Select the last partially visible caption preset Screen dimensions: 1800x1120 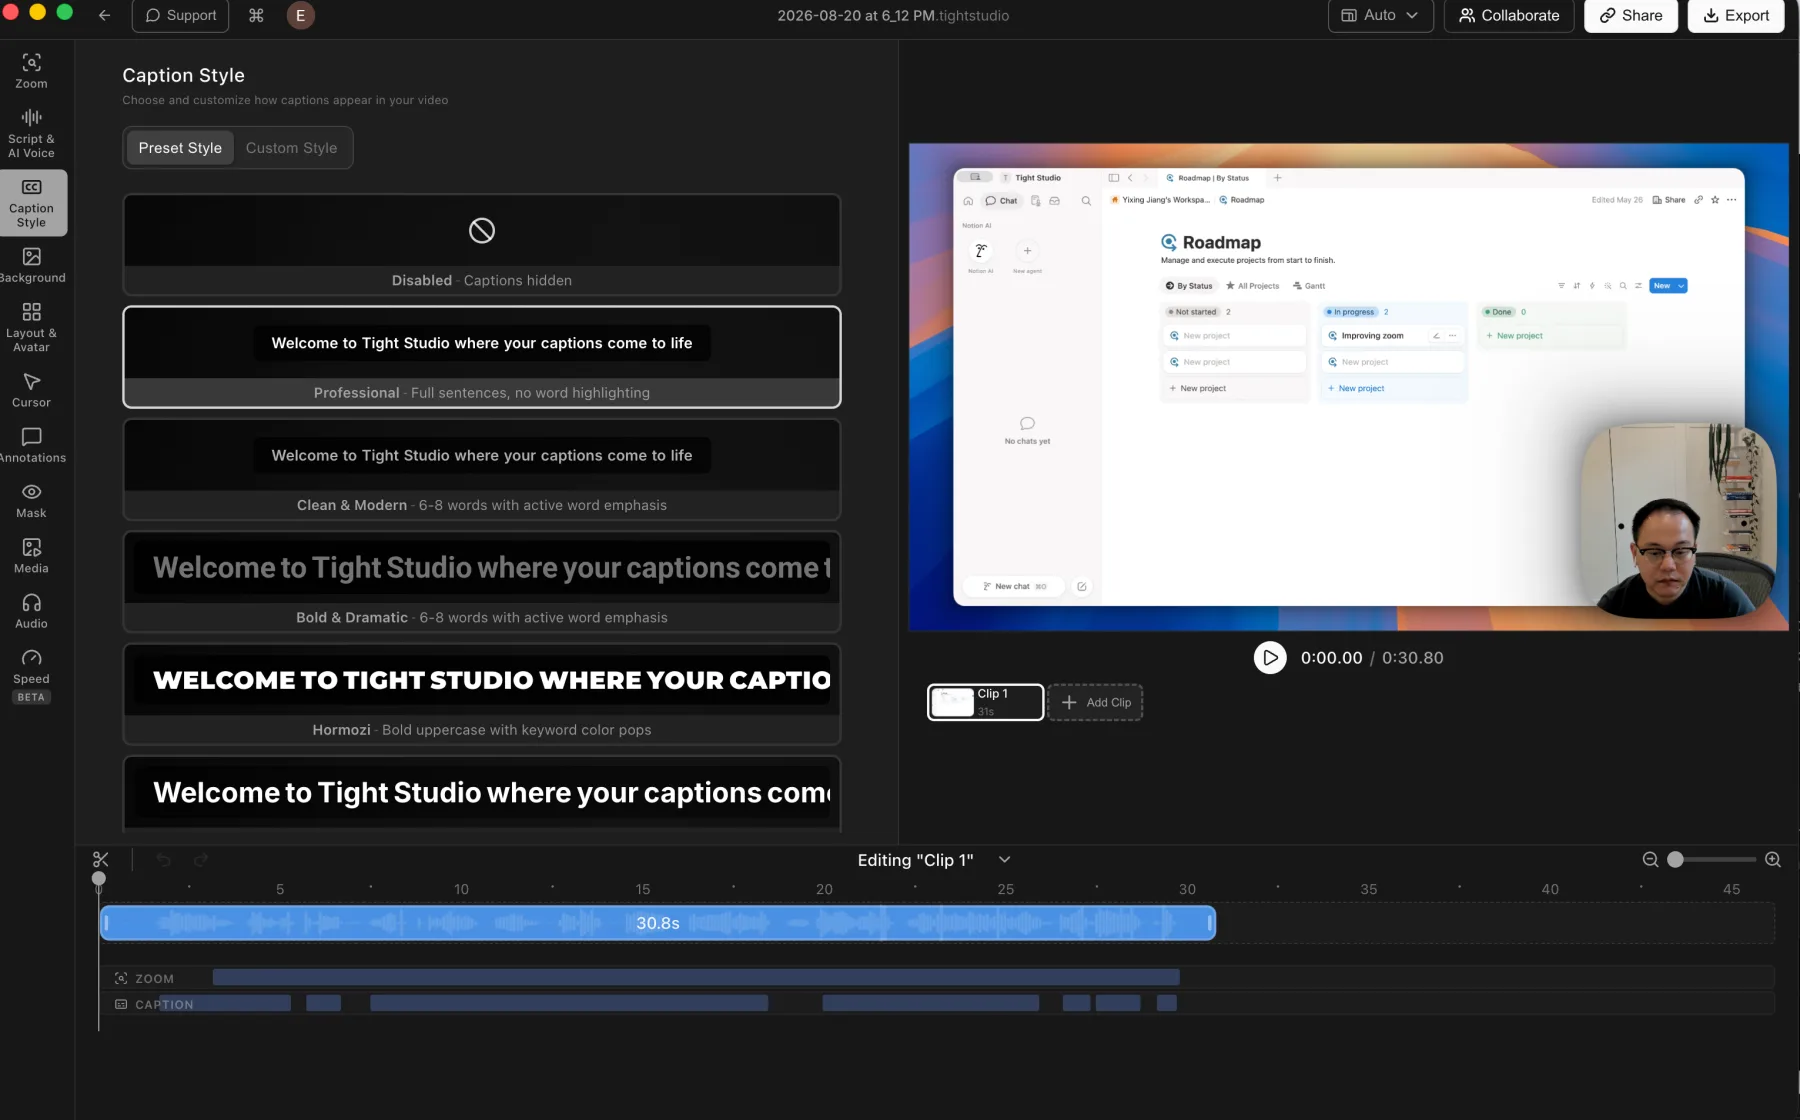pyautogui.click(x=482, y=793)
